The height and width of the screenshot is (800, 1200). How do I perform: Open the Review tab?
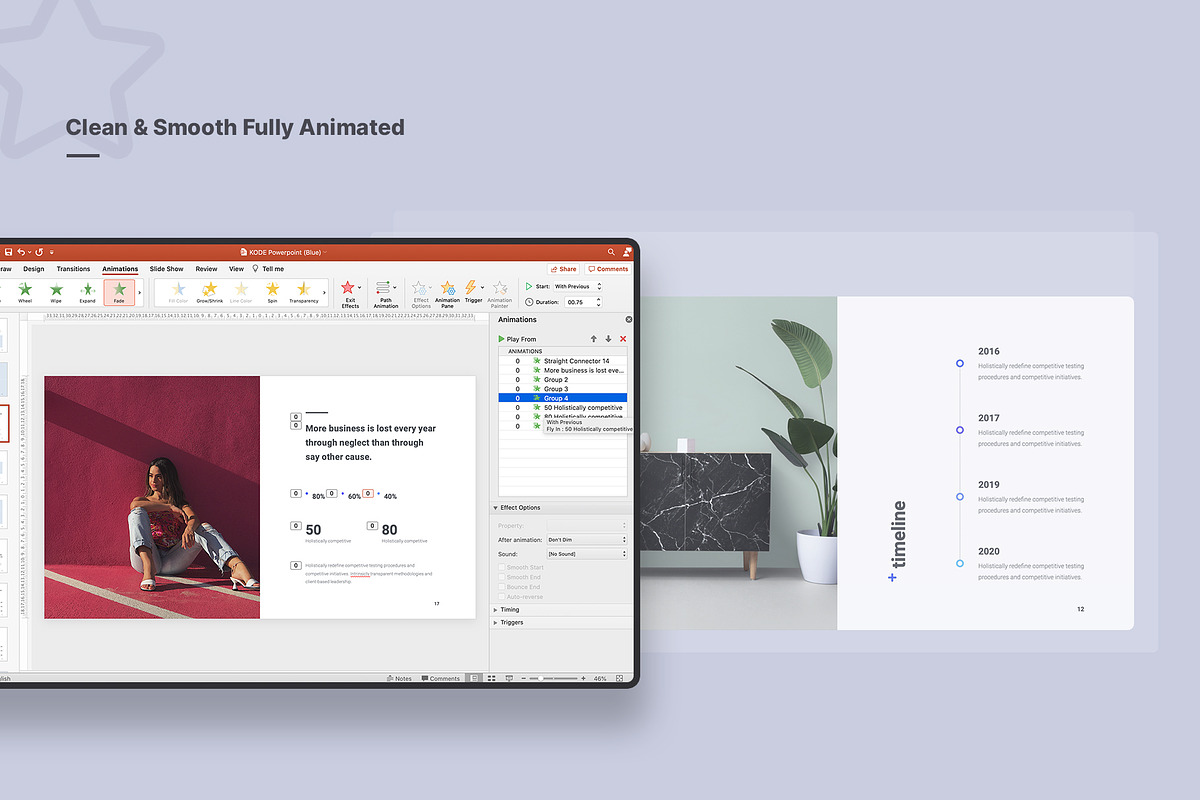[206, 269]
